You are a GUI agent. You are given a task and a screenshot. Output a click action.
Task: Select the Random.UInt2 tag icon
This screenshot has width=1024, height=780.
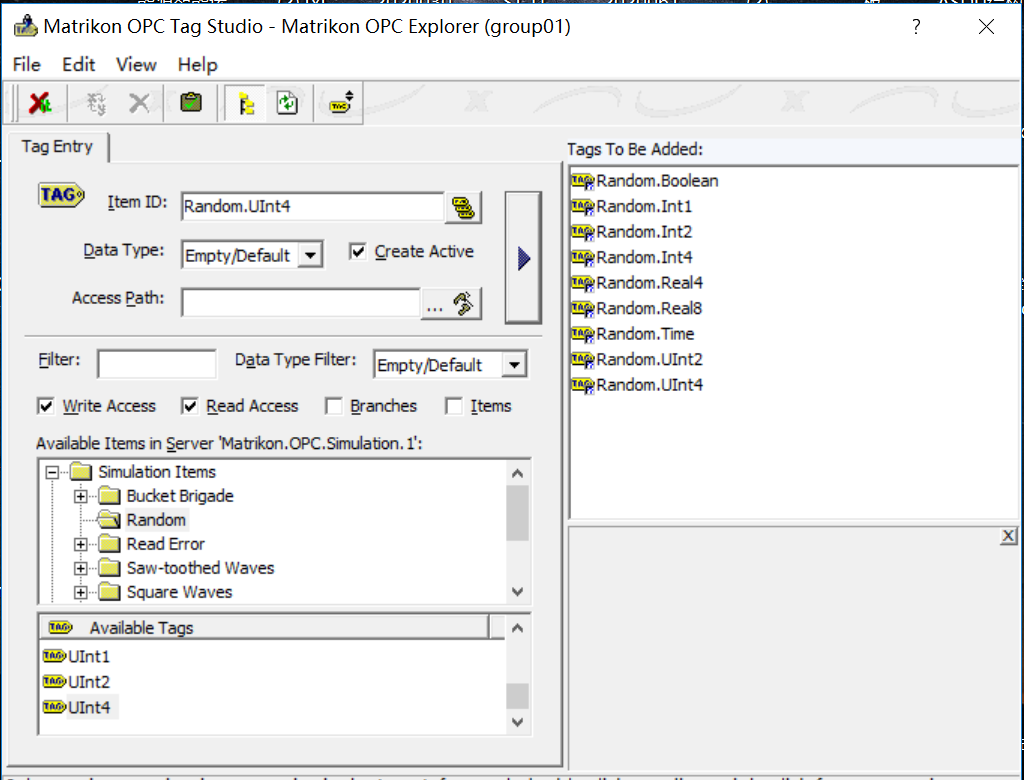point(583,359)
